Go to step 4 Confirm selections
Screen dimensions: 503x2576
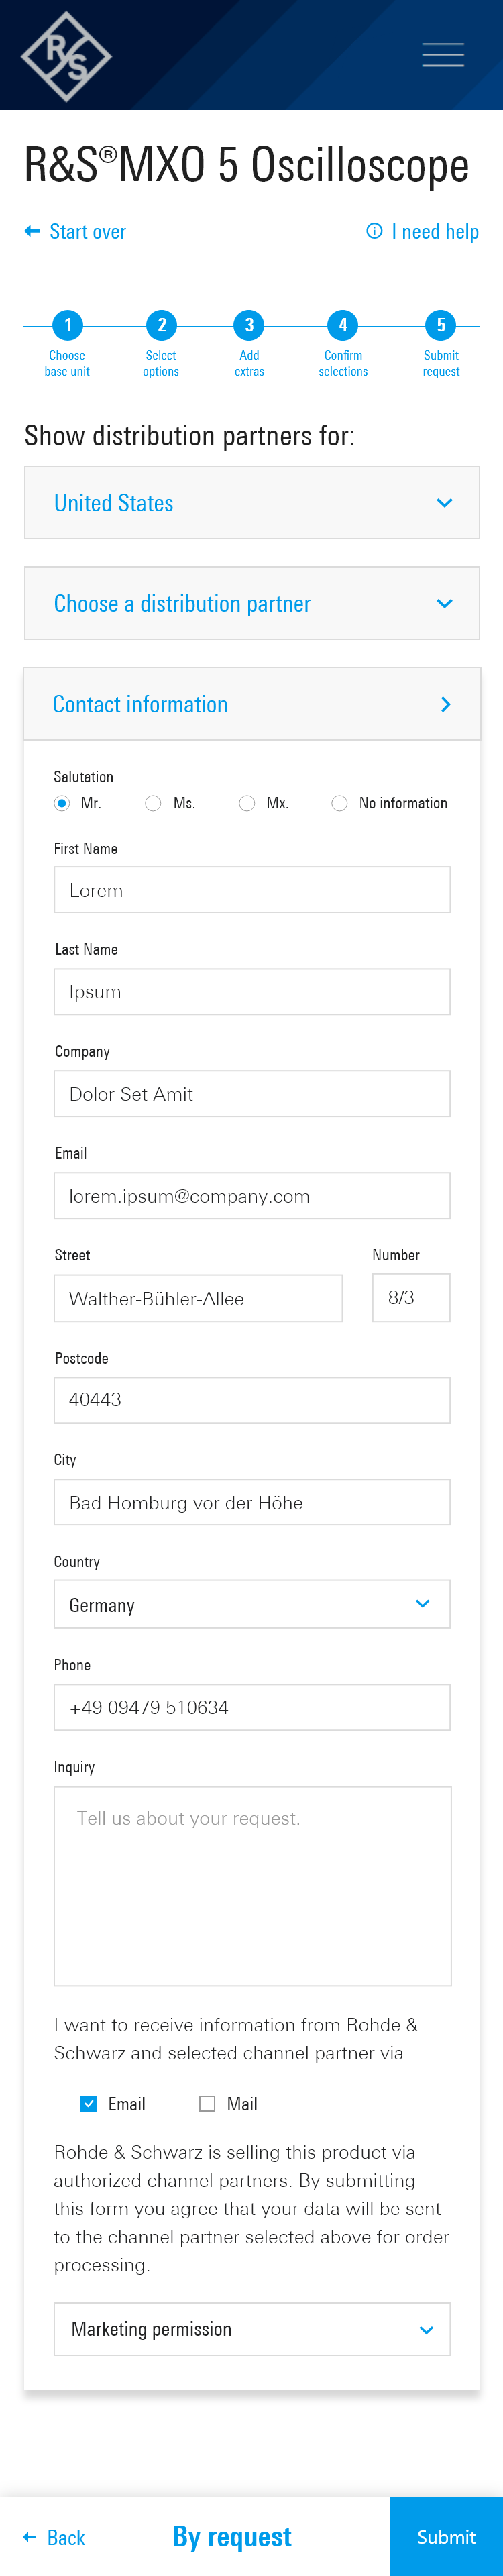pyautogui.click(x=343, y=344)
